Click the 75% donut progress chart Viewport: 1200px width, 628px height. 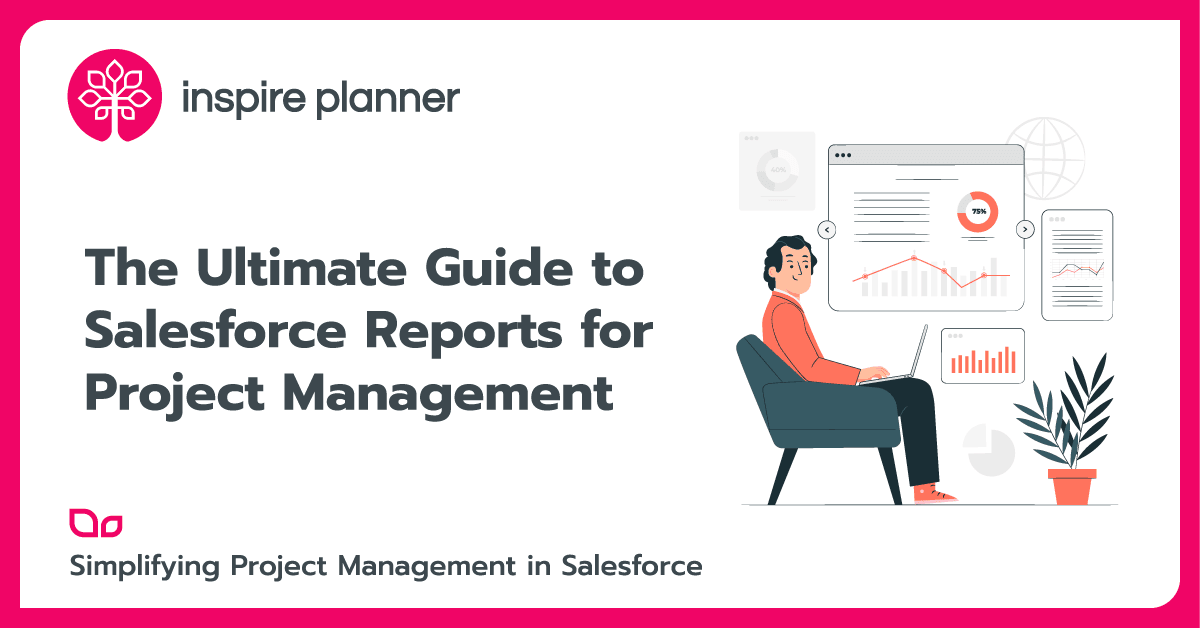click(x=977, y=211)
